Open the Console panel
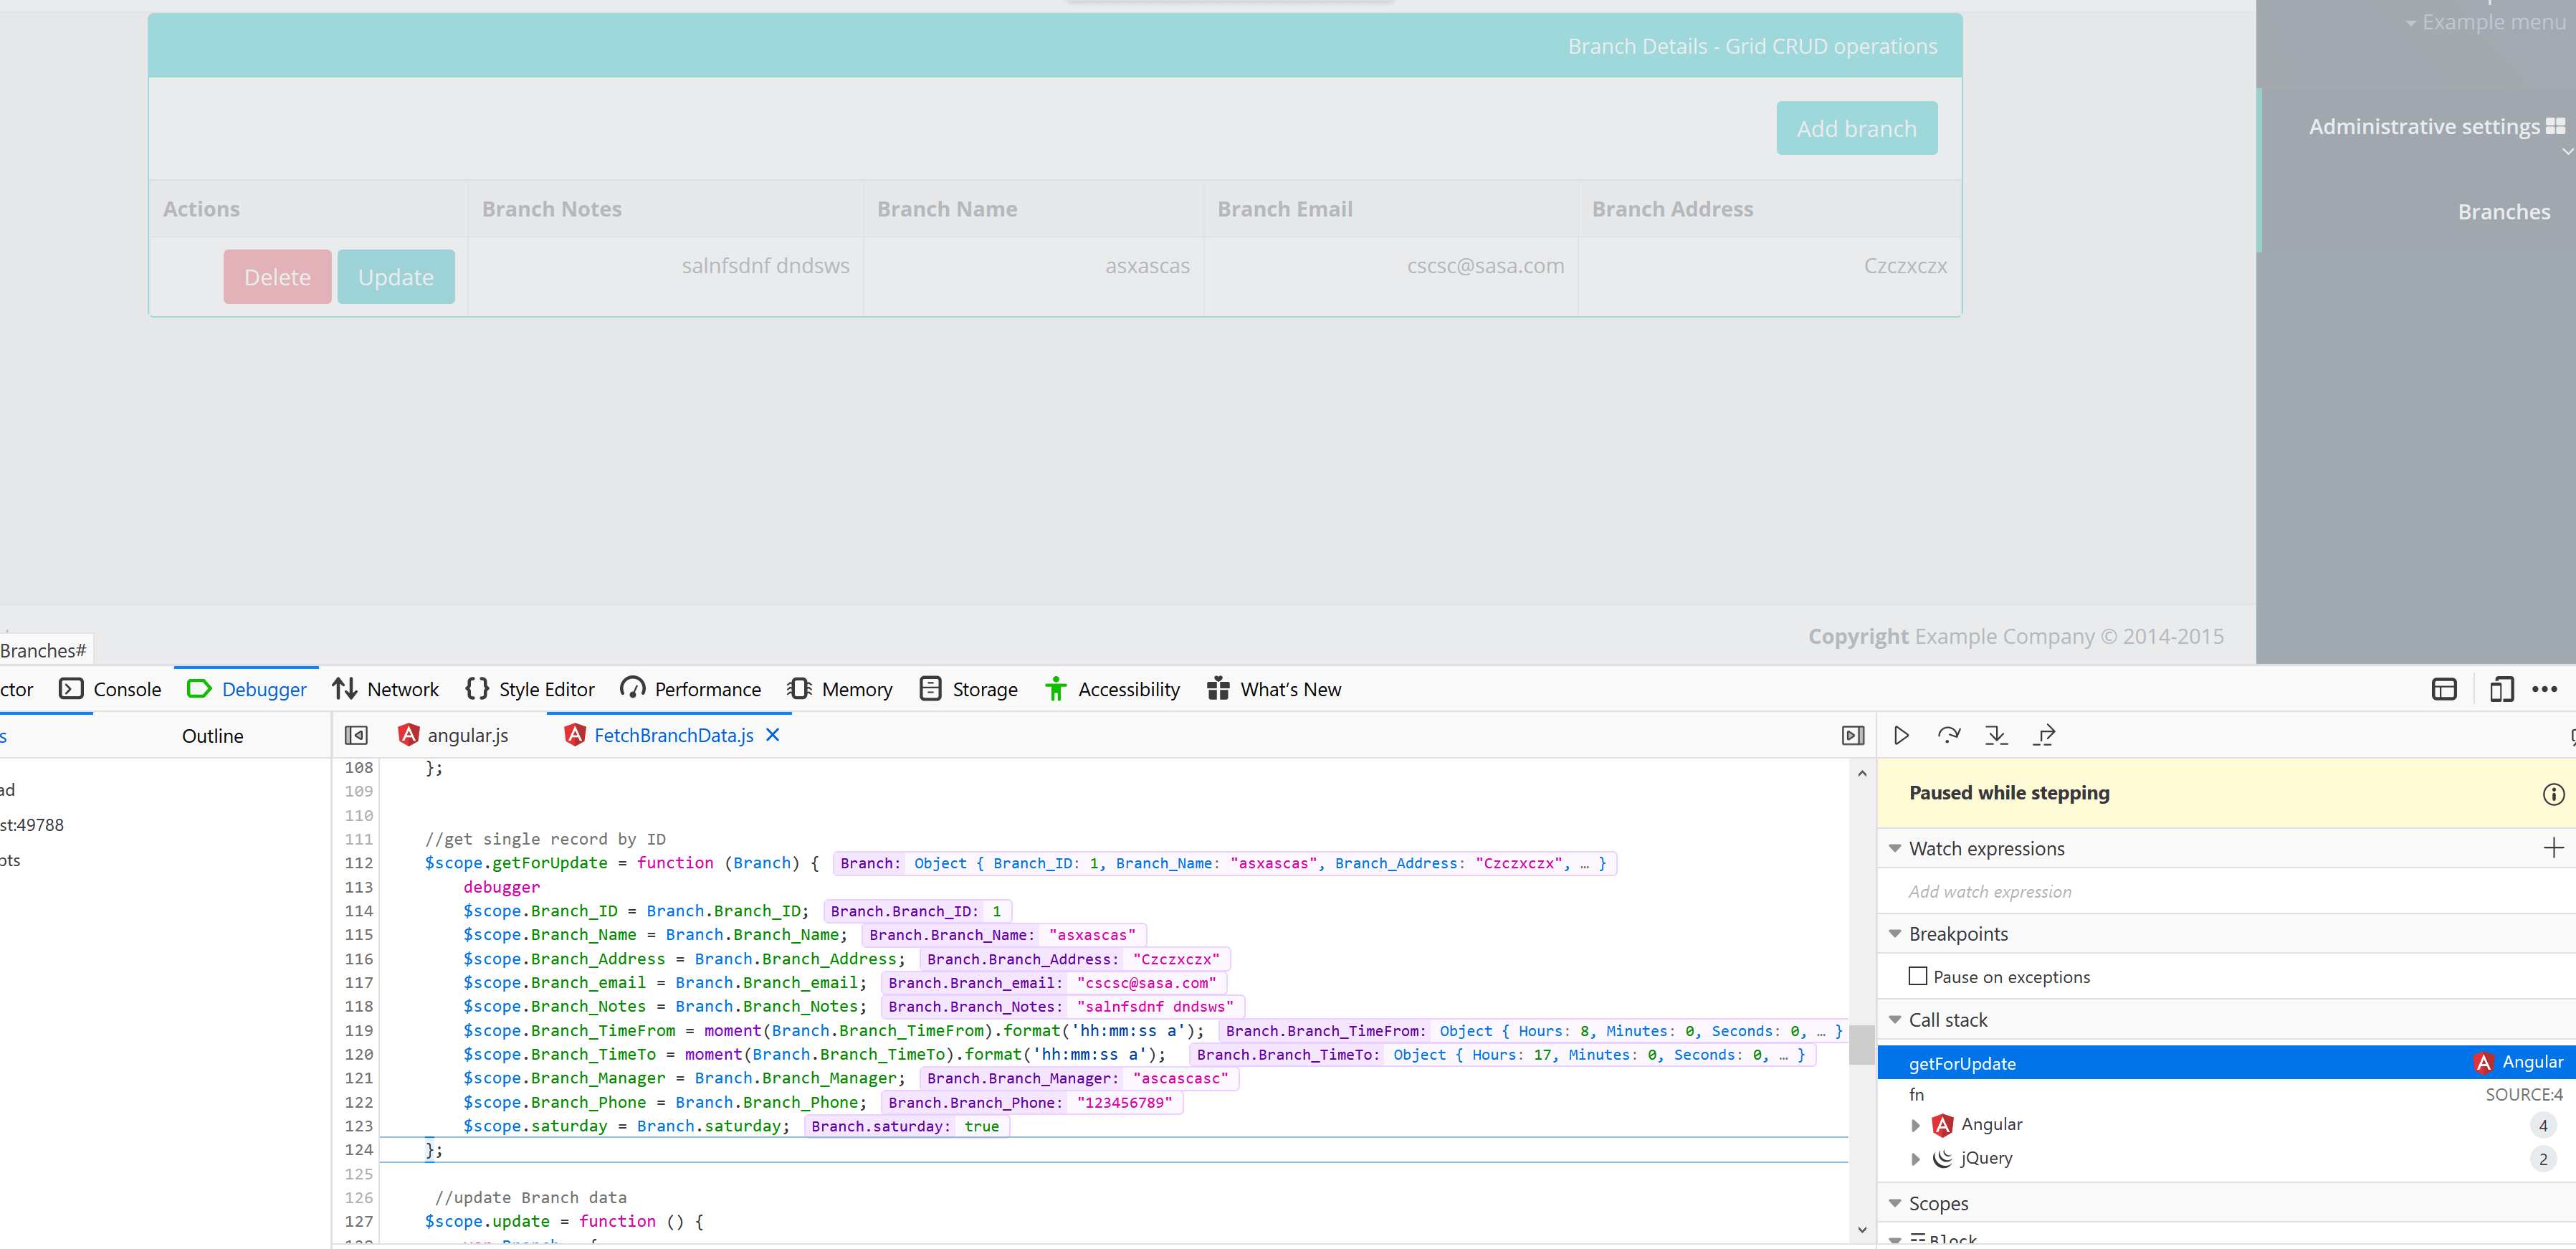Image resolution: width=2576 pixels, height=1249 pixels. coord(110,689)
